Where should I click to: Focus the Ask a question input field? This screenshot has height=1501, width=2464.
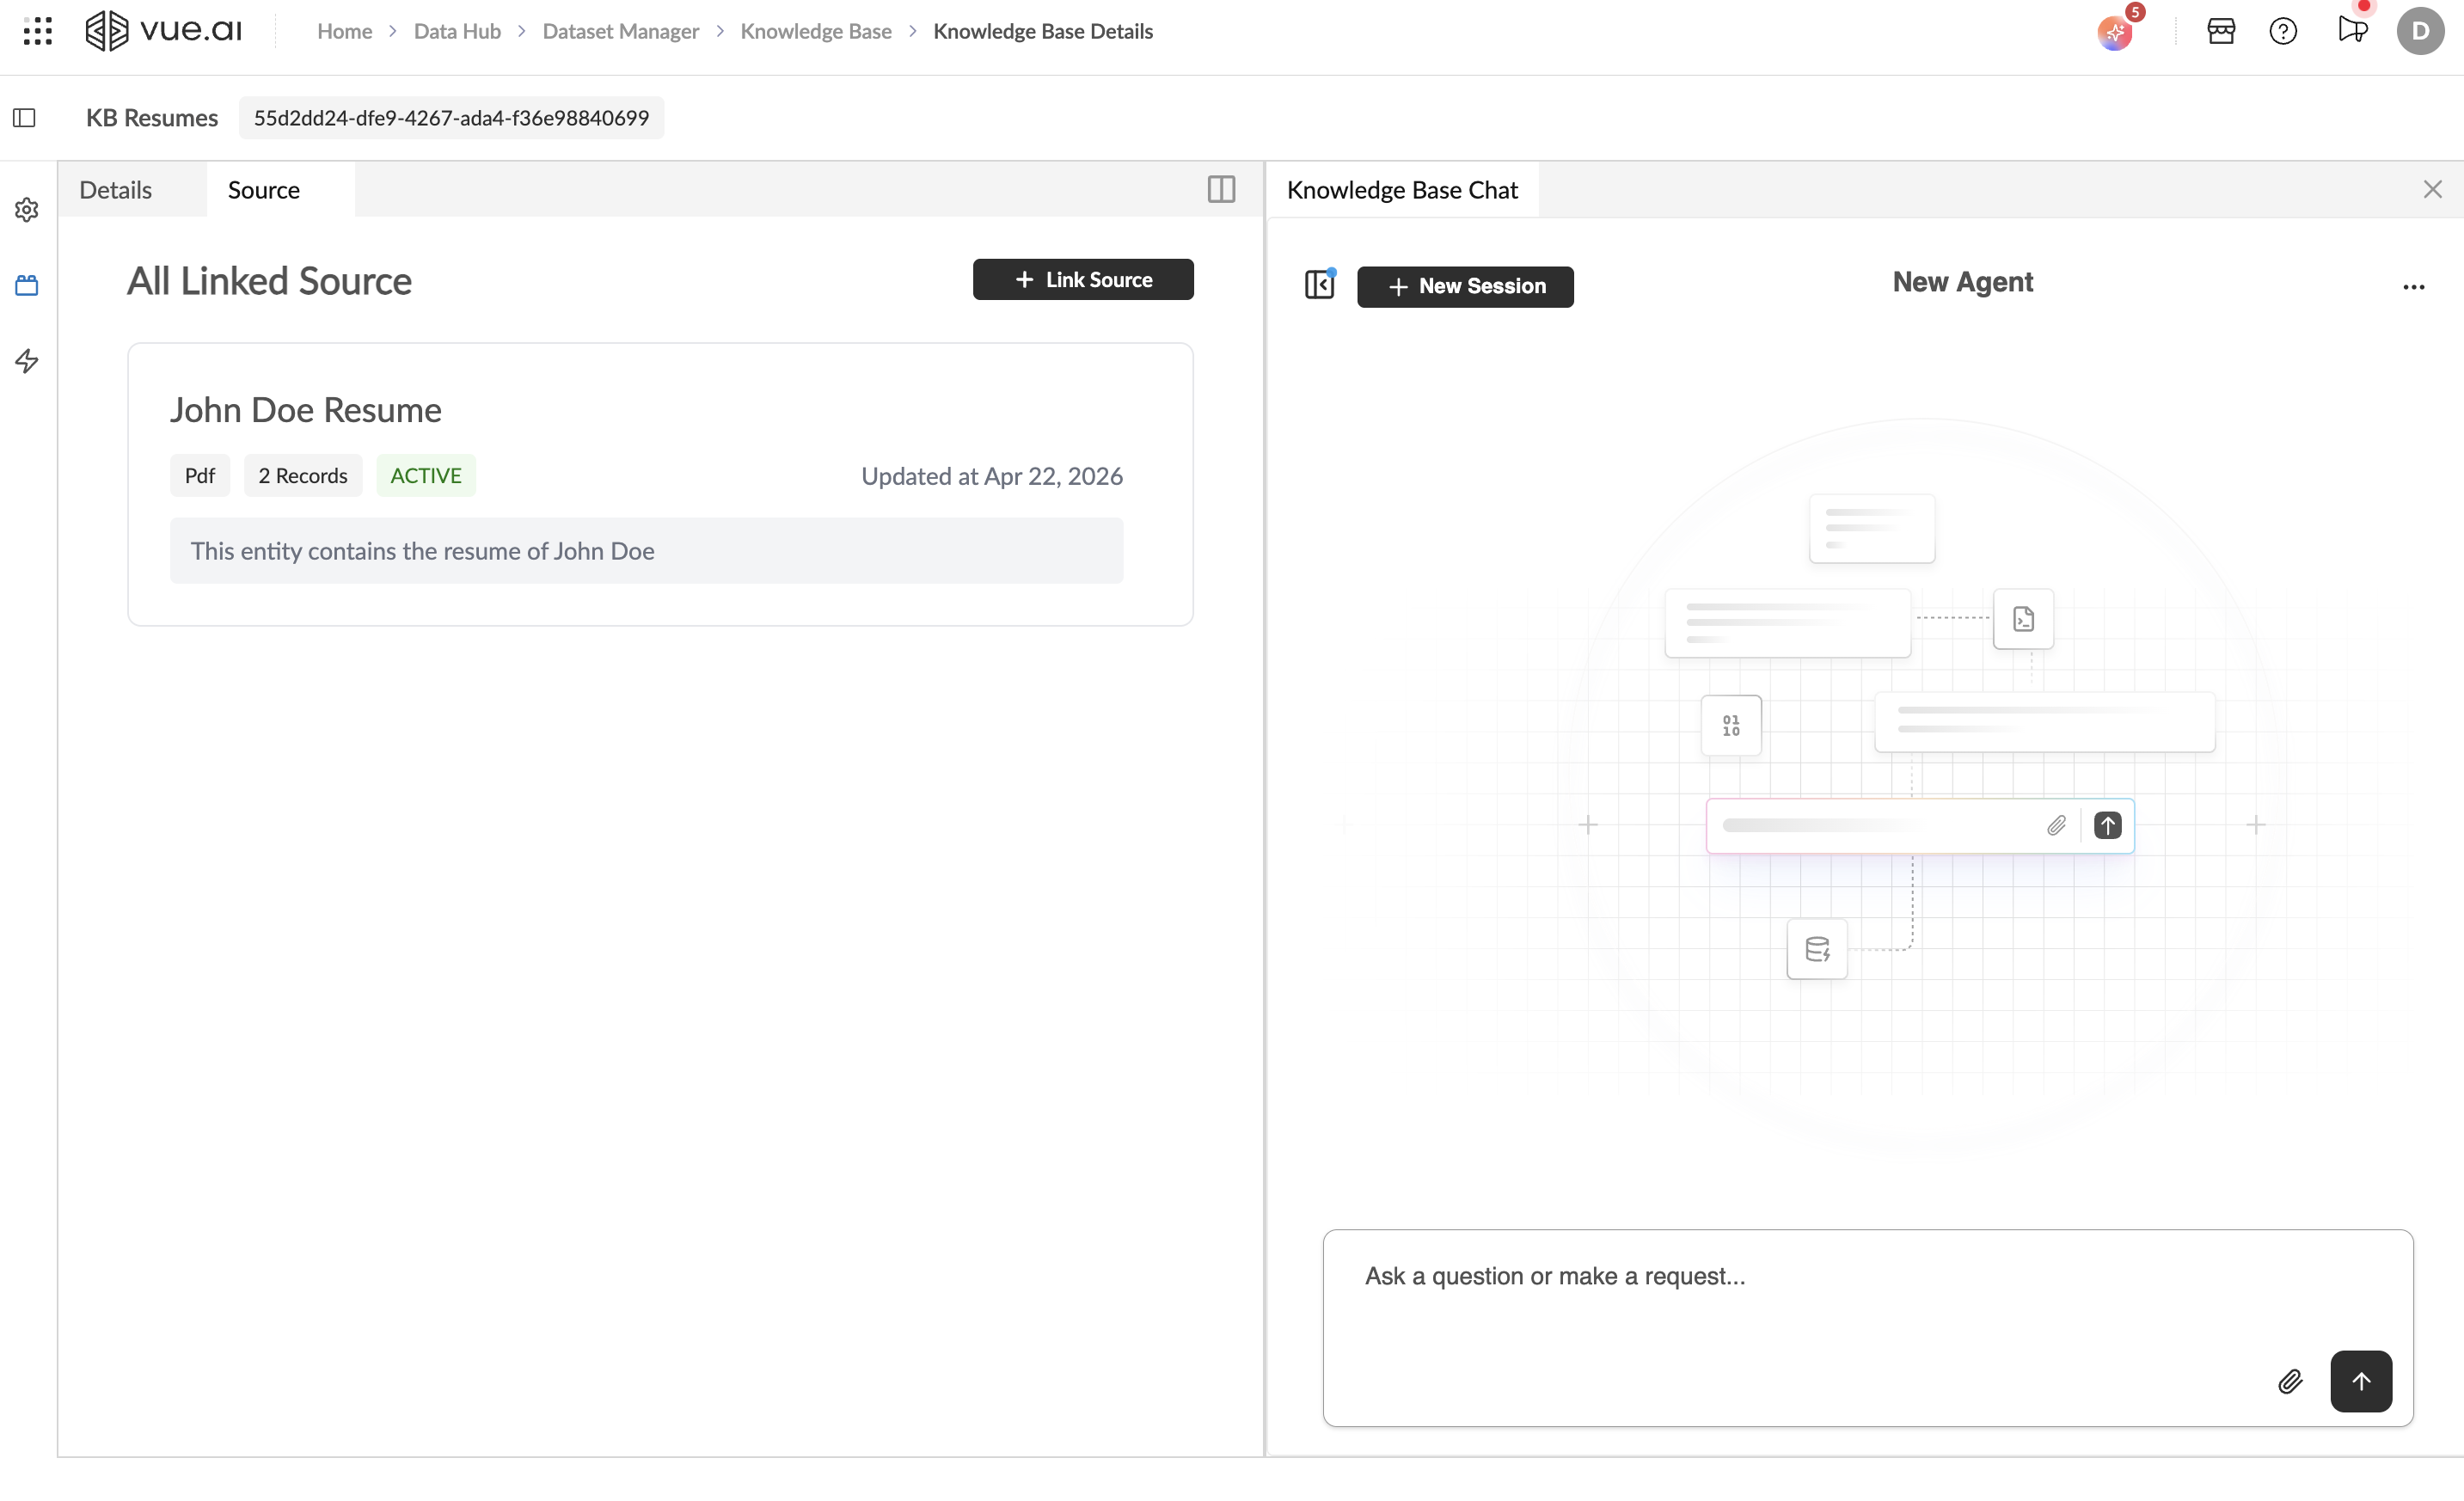(x=1868, y=1328)
